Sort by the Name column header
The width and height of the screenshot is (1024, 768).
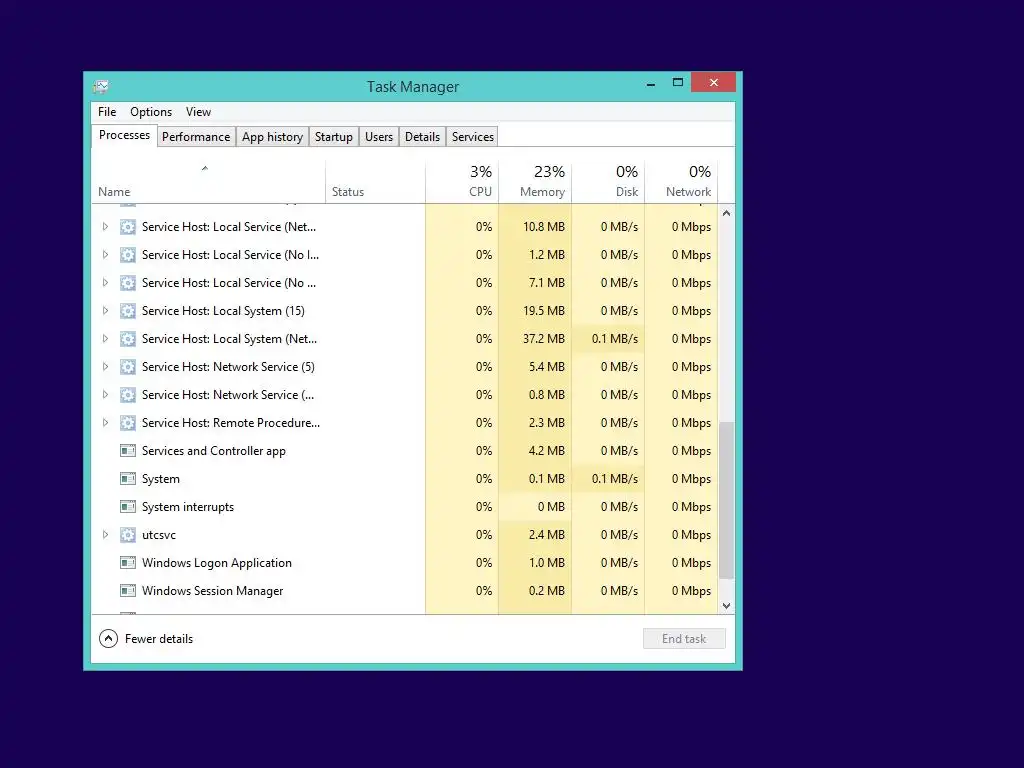tap(208, 182)
